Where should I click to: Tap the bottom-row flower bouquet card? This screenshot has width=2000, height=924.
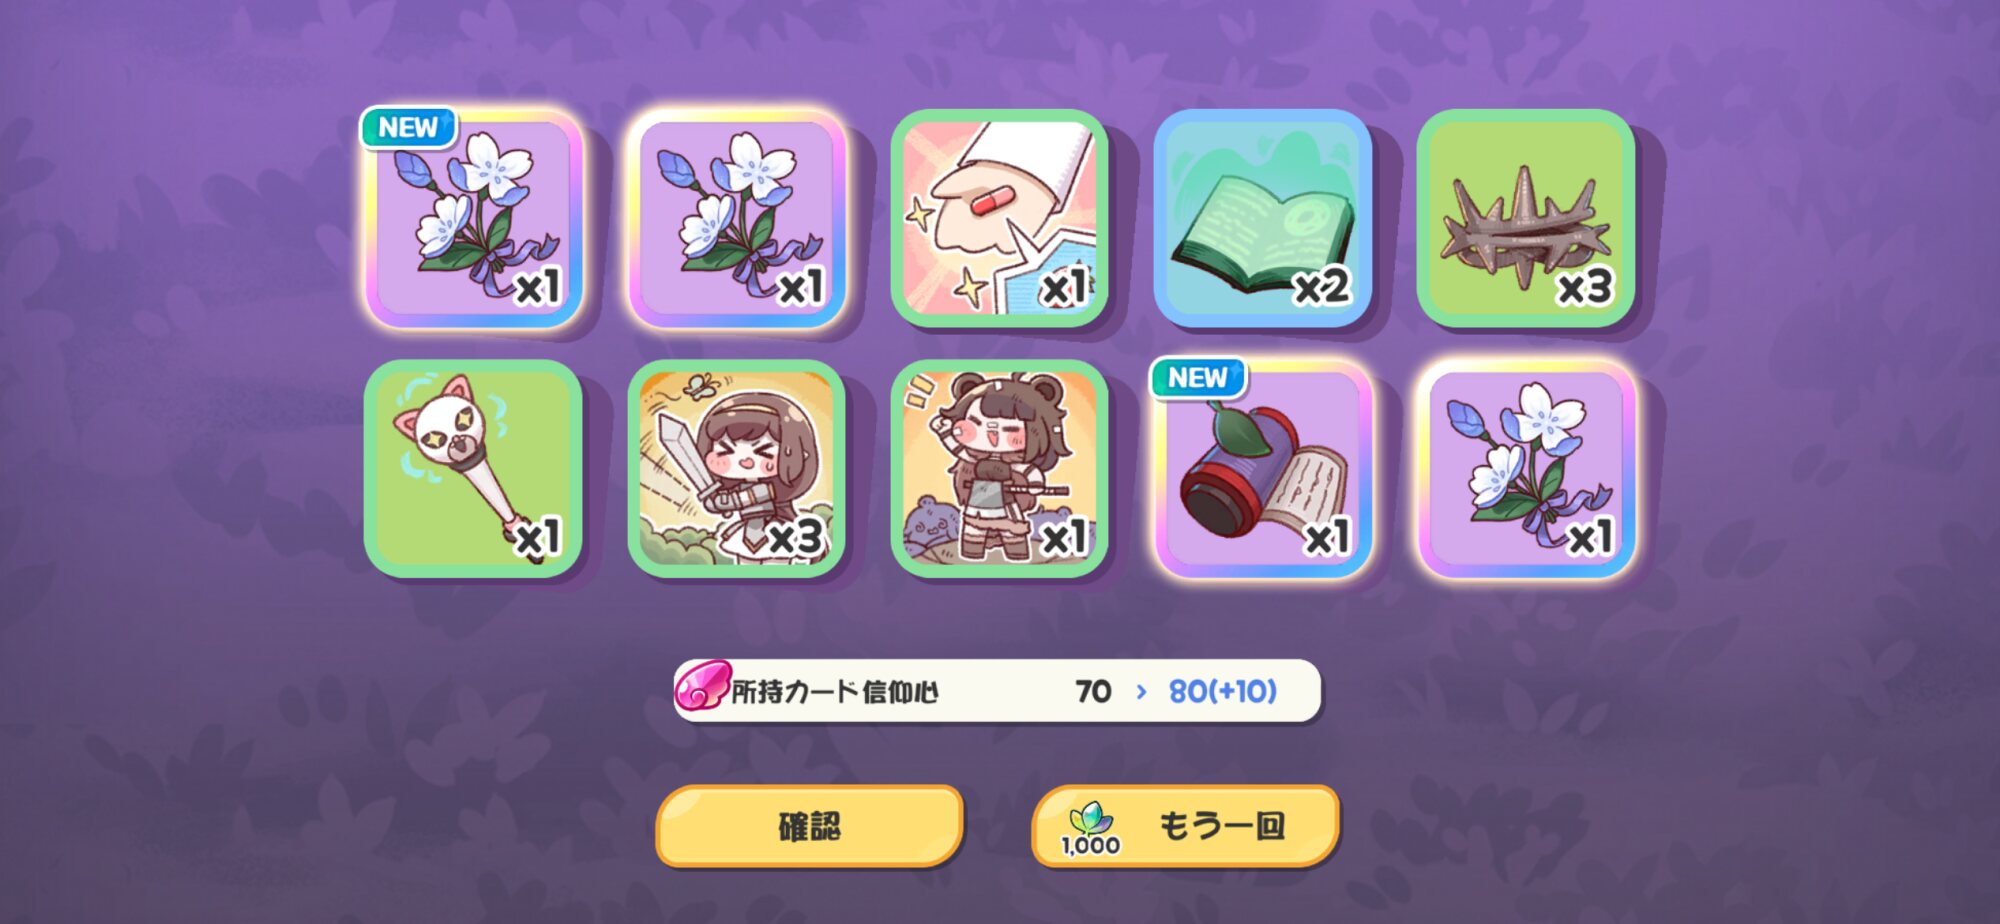1526,468
